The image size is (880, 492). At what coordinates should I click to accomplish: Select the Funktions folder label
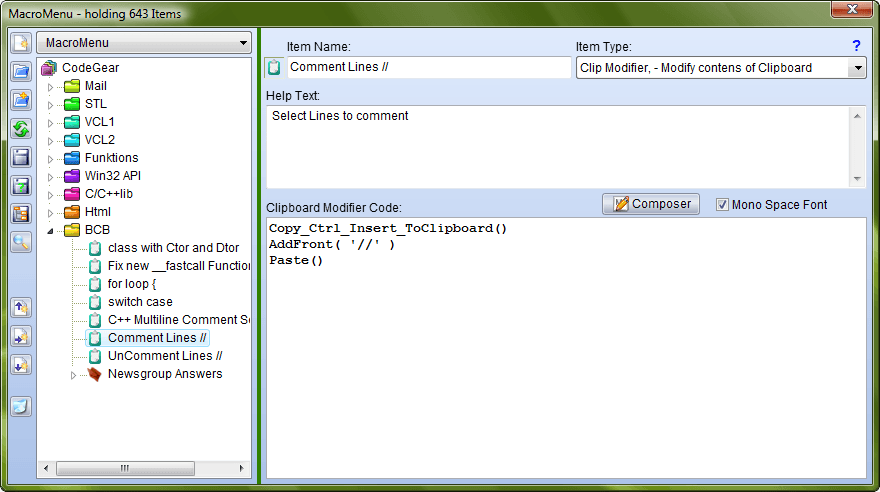click(x=111, y=158)
